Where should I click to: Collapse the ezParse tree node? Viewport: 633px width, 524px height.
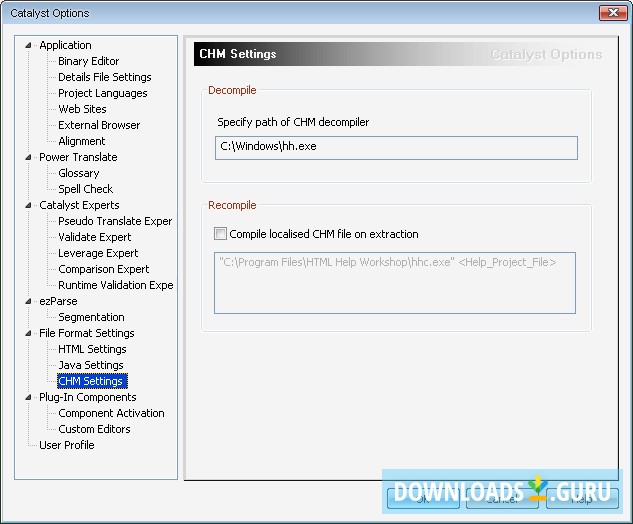[x=28, y=301]
